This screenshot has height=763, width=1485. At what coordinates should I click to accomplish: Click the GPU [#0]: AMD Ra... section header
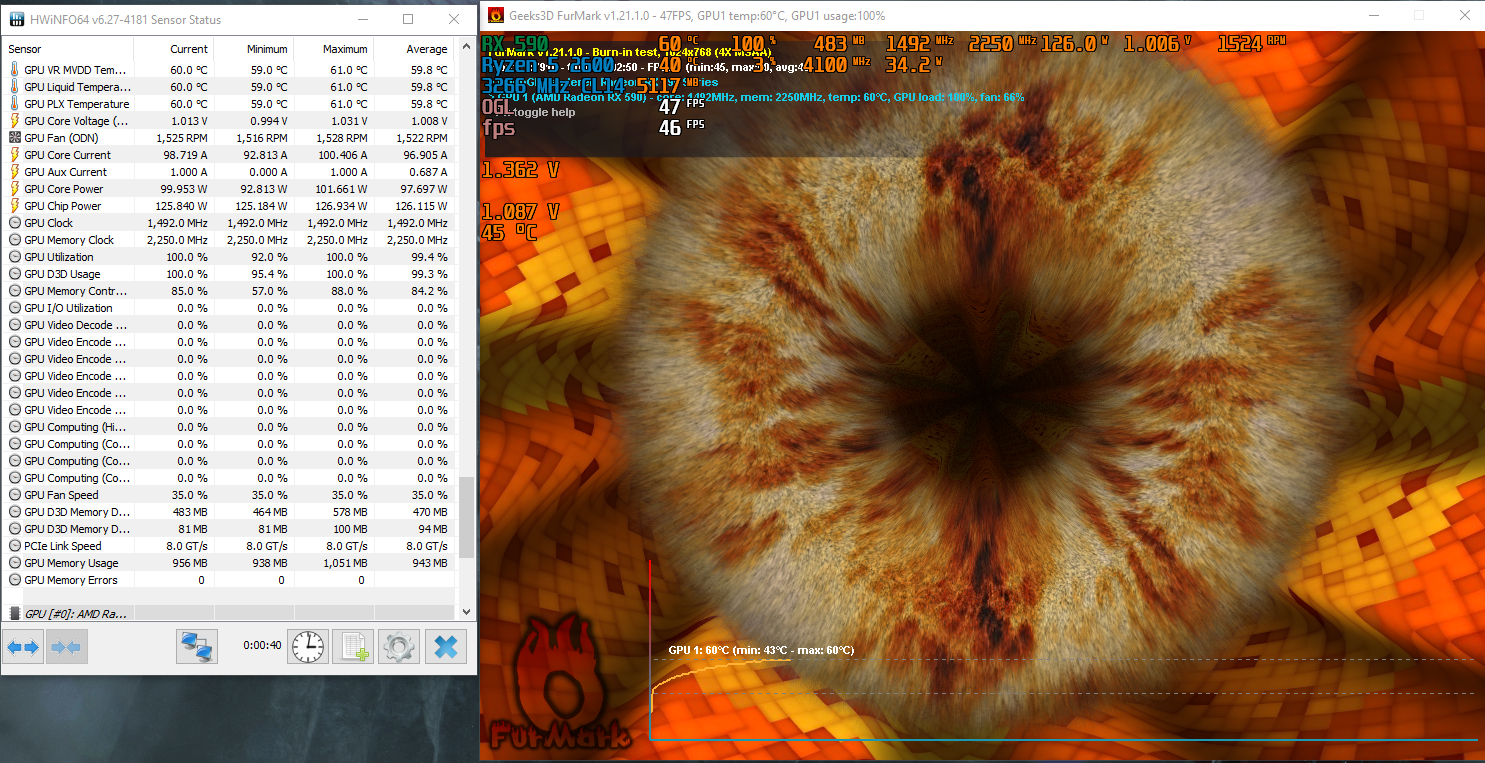[x=229, y=613]
